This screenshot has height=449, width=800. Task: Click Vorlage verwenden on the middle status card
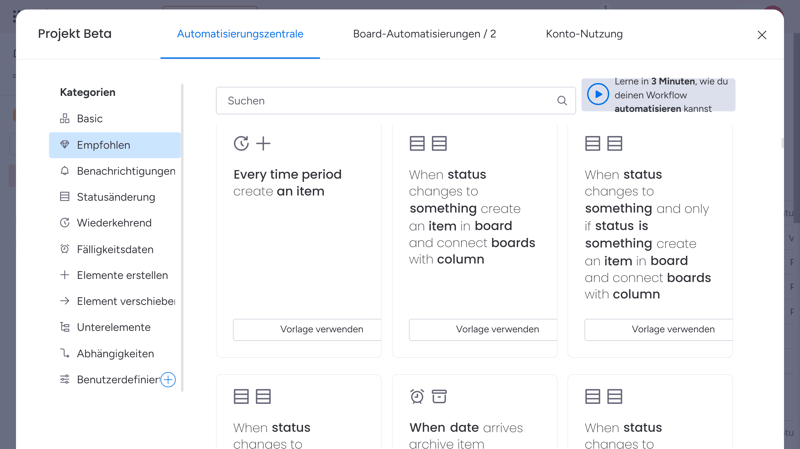tap(484, 329)
